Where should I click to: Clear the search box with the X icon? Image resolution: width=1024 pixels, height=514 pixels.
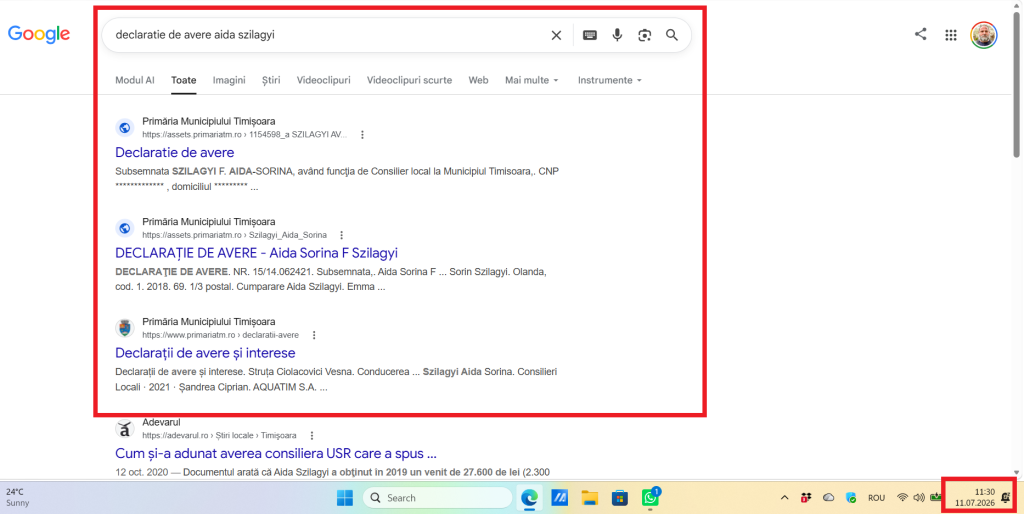click(x=556, y=35)
